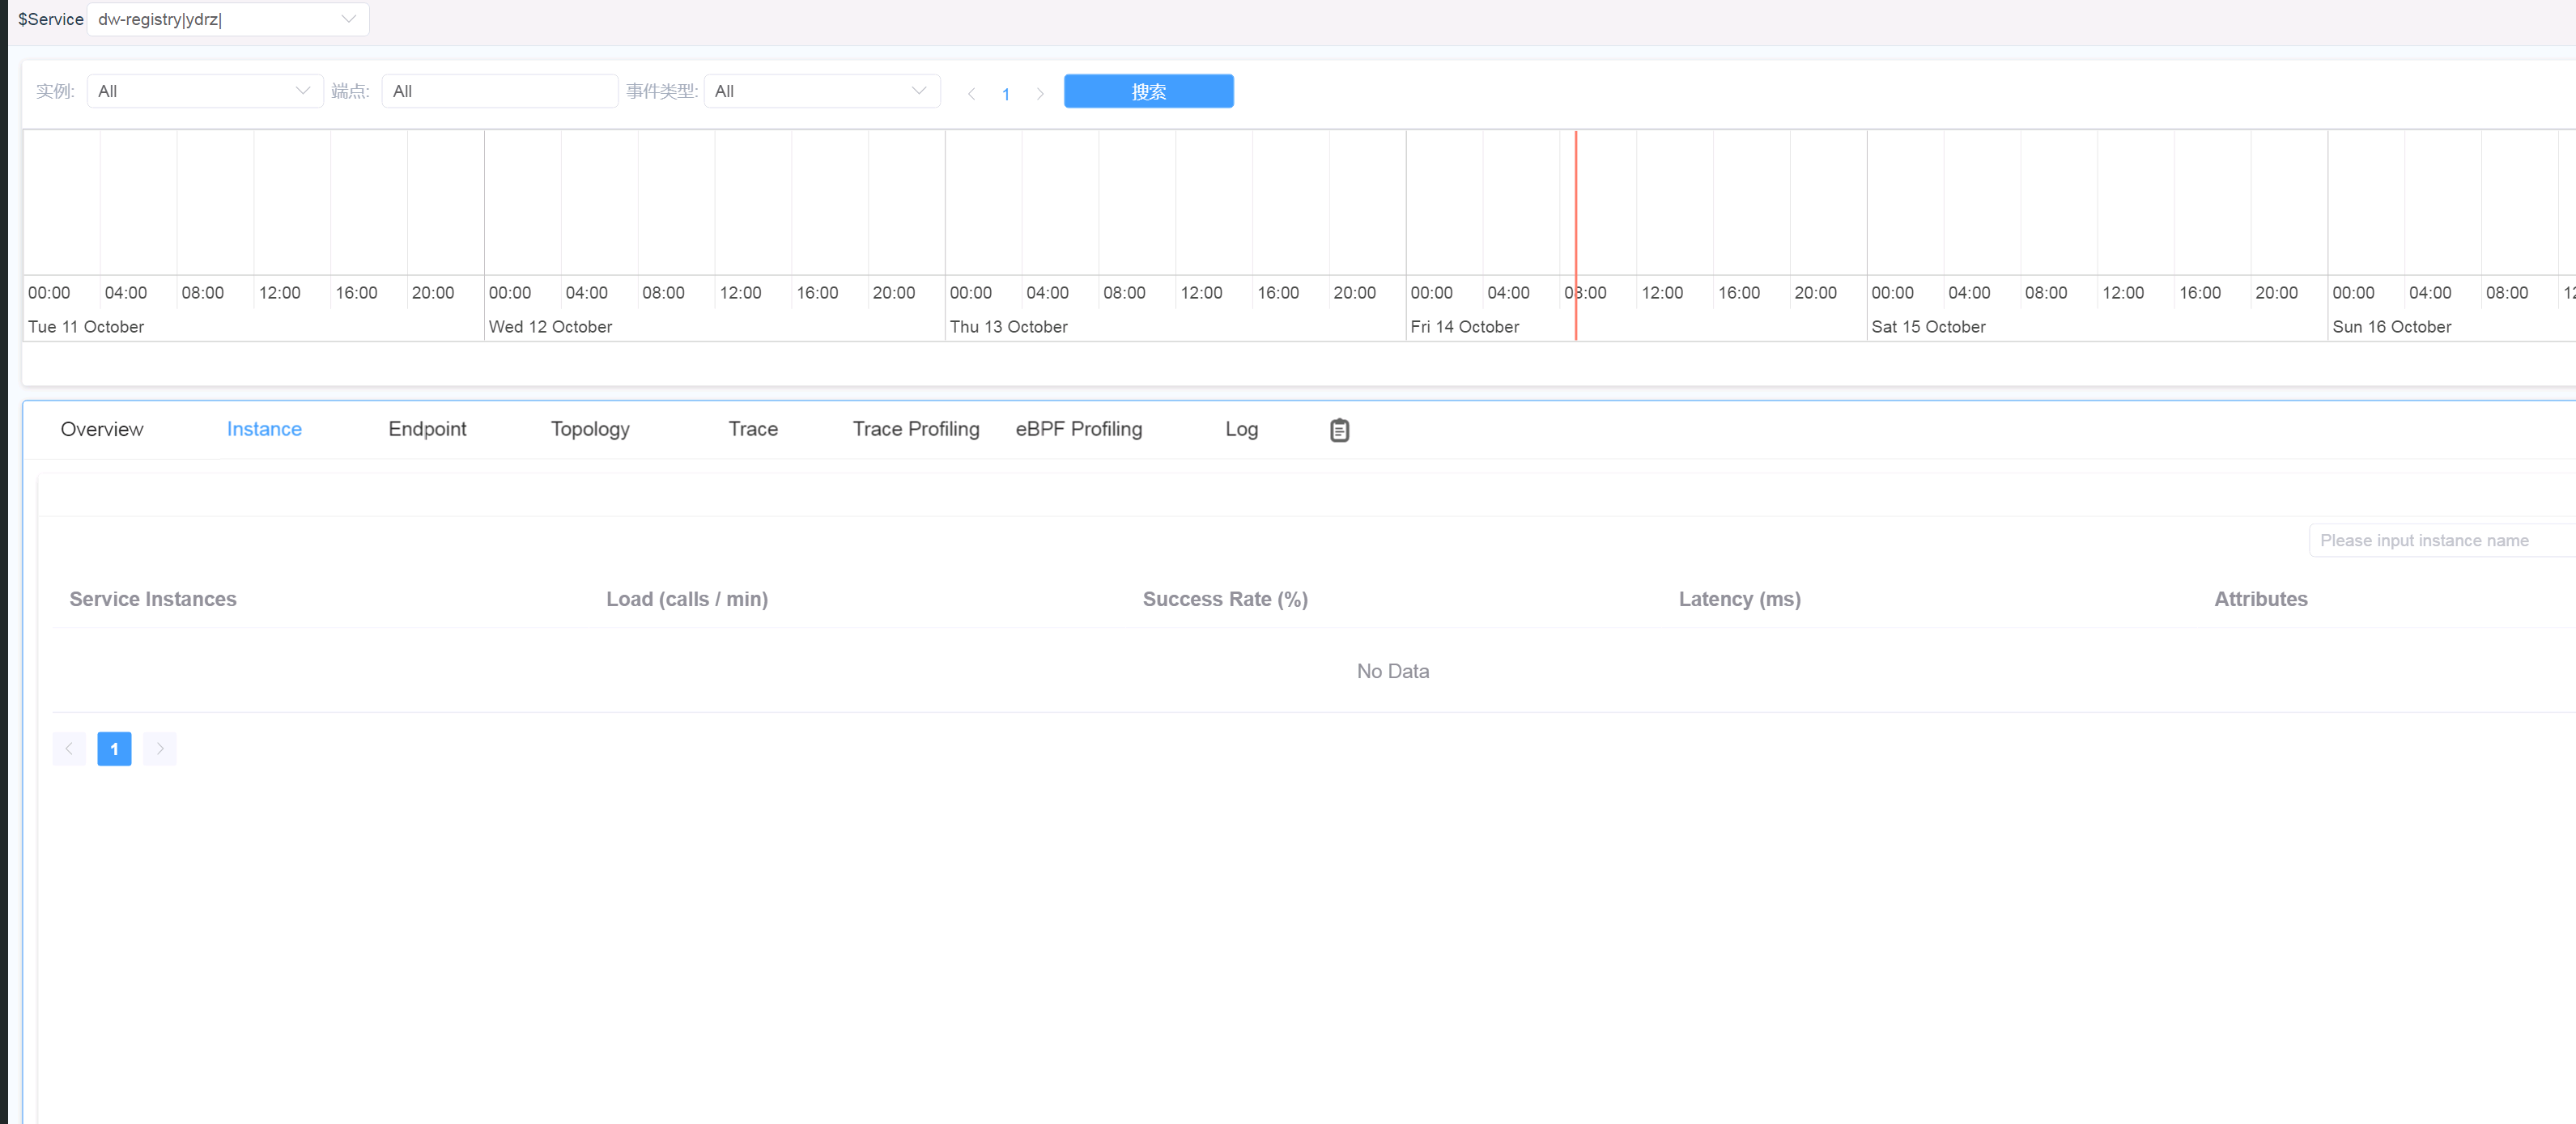This screenshot has height=1124, width=2576.
Task: Open the 事件类型 All dropdown
Action: pyautogui.click(x=821, y=91)
